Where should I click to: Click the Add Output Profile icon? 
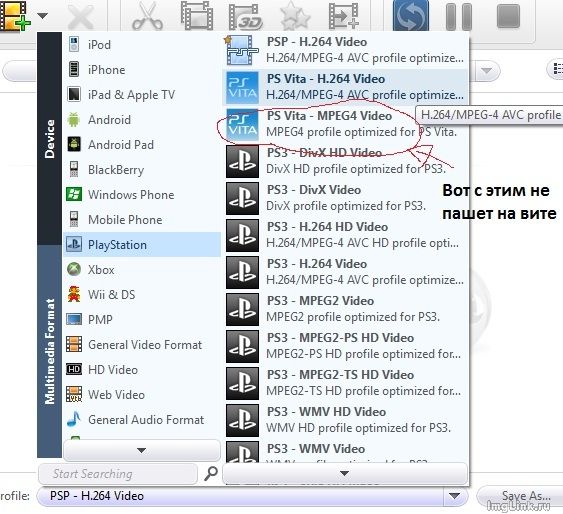[x=344, y=16]
